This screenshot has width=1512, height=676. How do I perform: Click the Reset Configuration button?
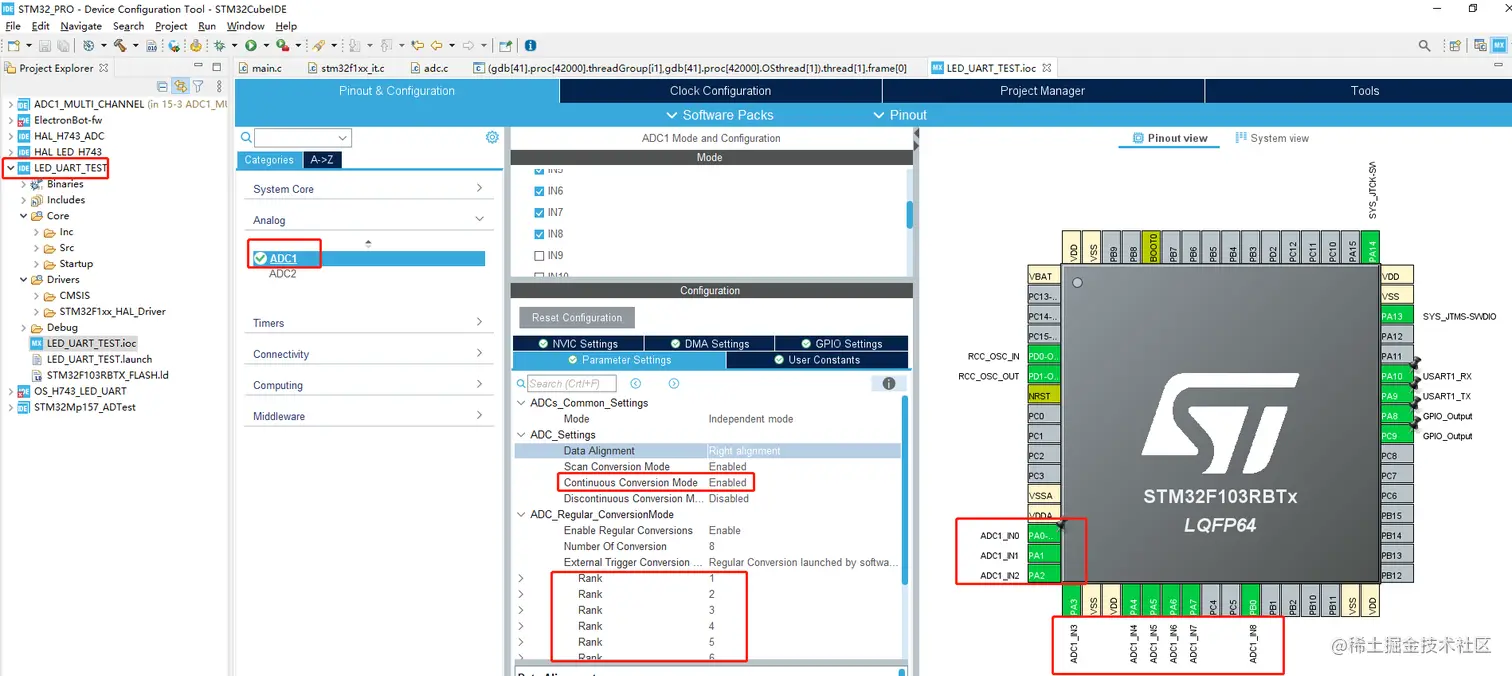(577, 318)
